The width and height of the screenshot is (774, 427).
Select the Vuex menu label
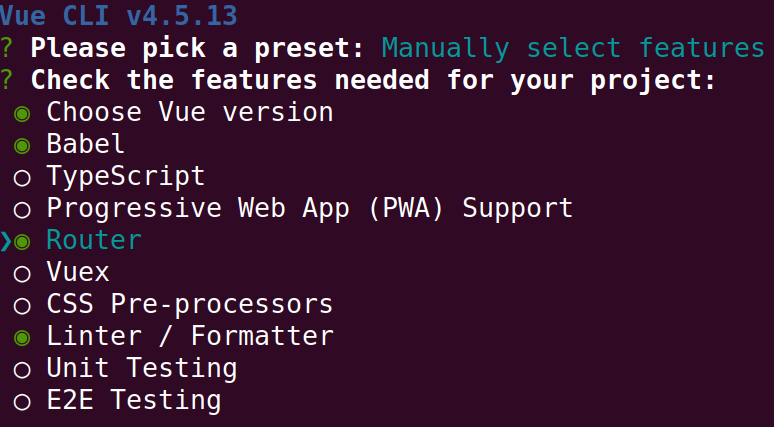pyautogui.click(x=78, y=272)
